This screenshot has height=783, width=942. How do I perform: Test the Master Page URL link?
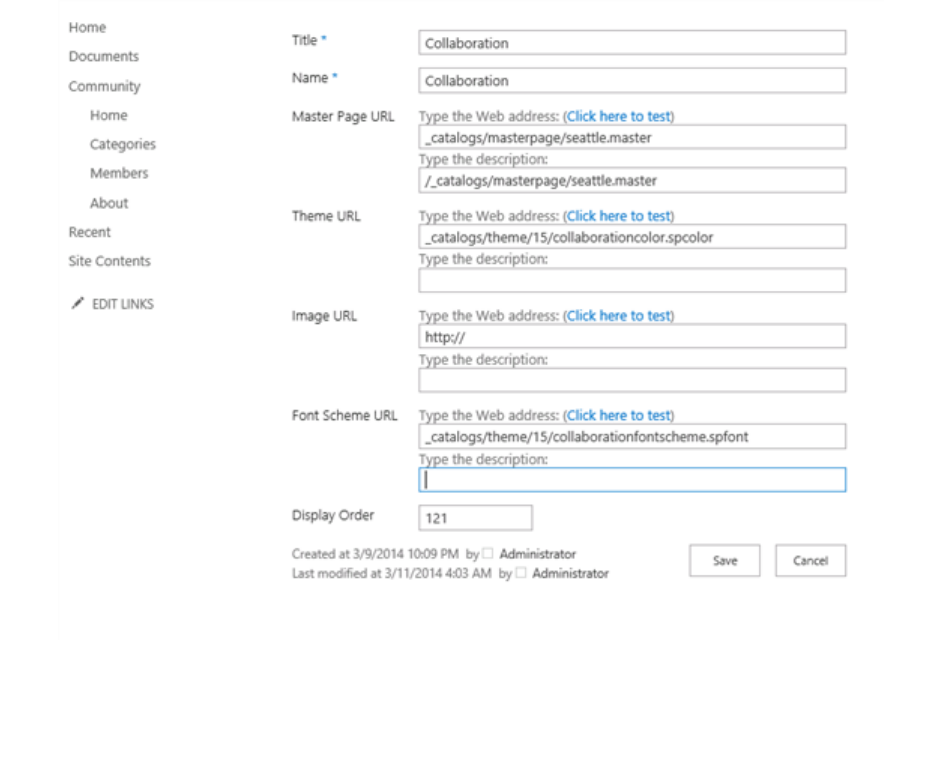pos(618,116)
